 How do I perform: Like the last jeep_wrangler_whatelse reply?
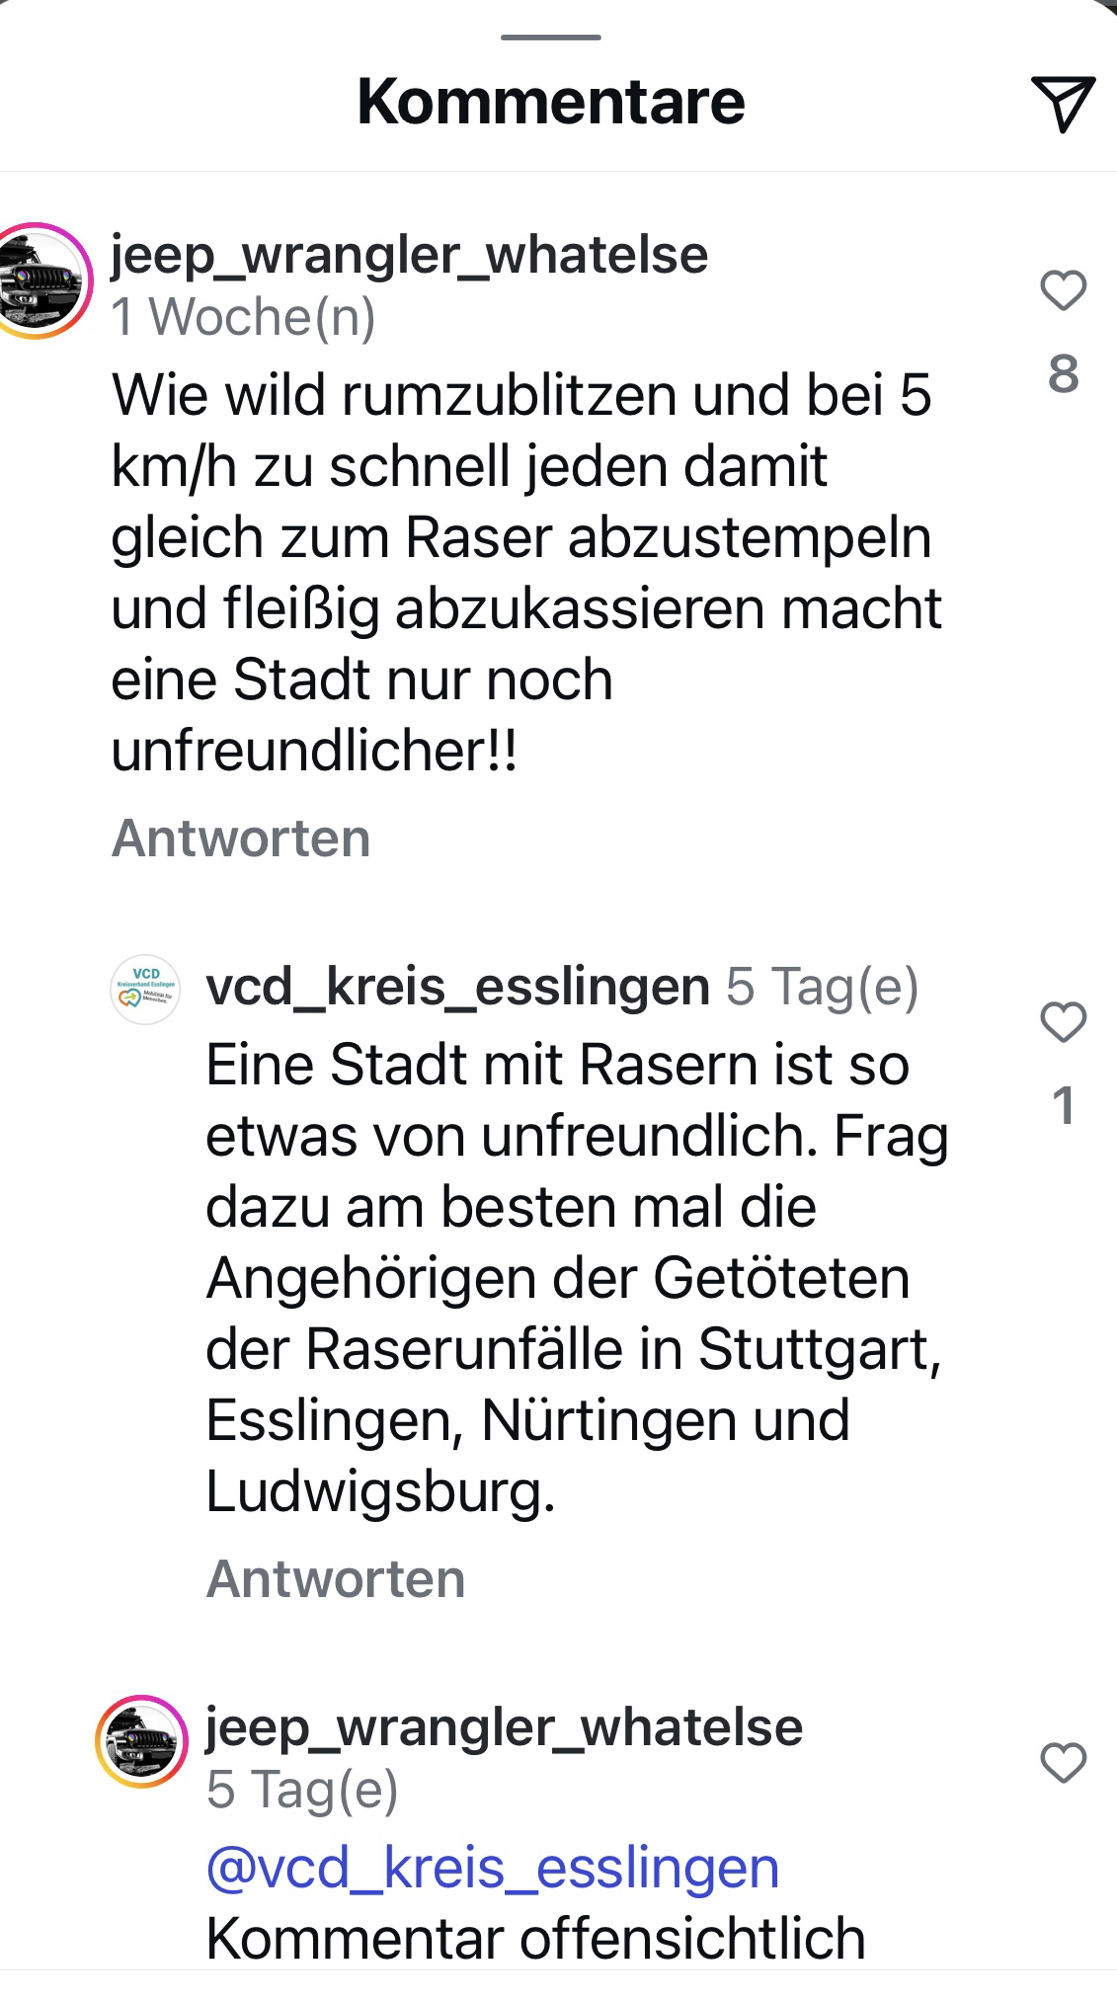(1063, 1763)
